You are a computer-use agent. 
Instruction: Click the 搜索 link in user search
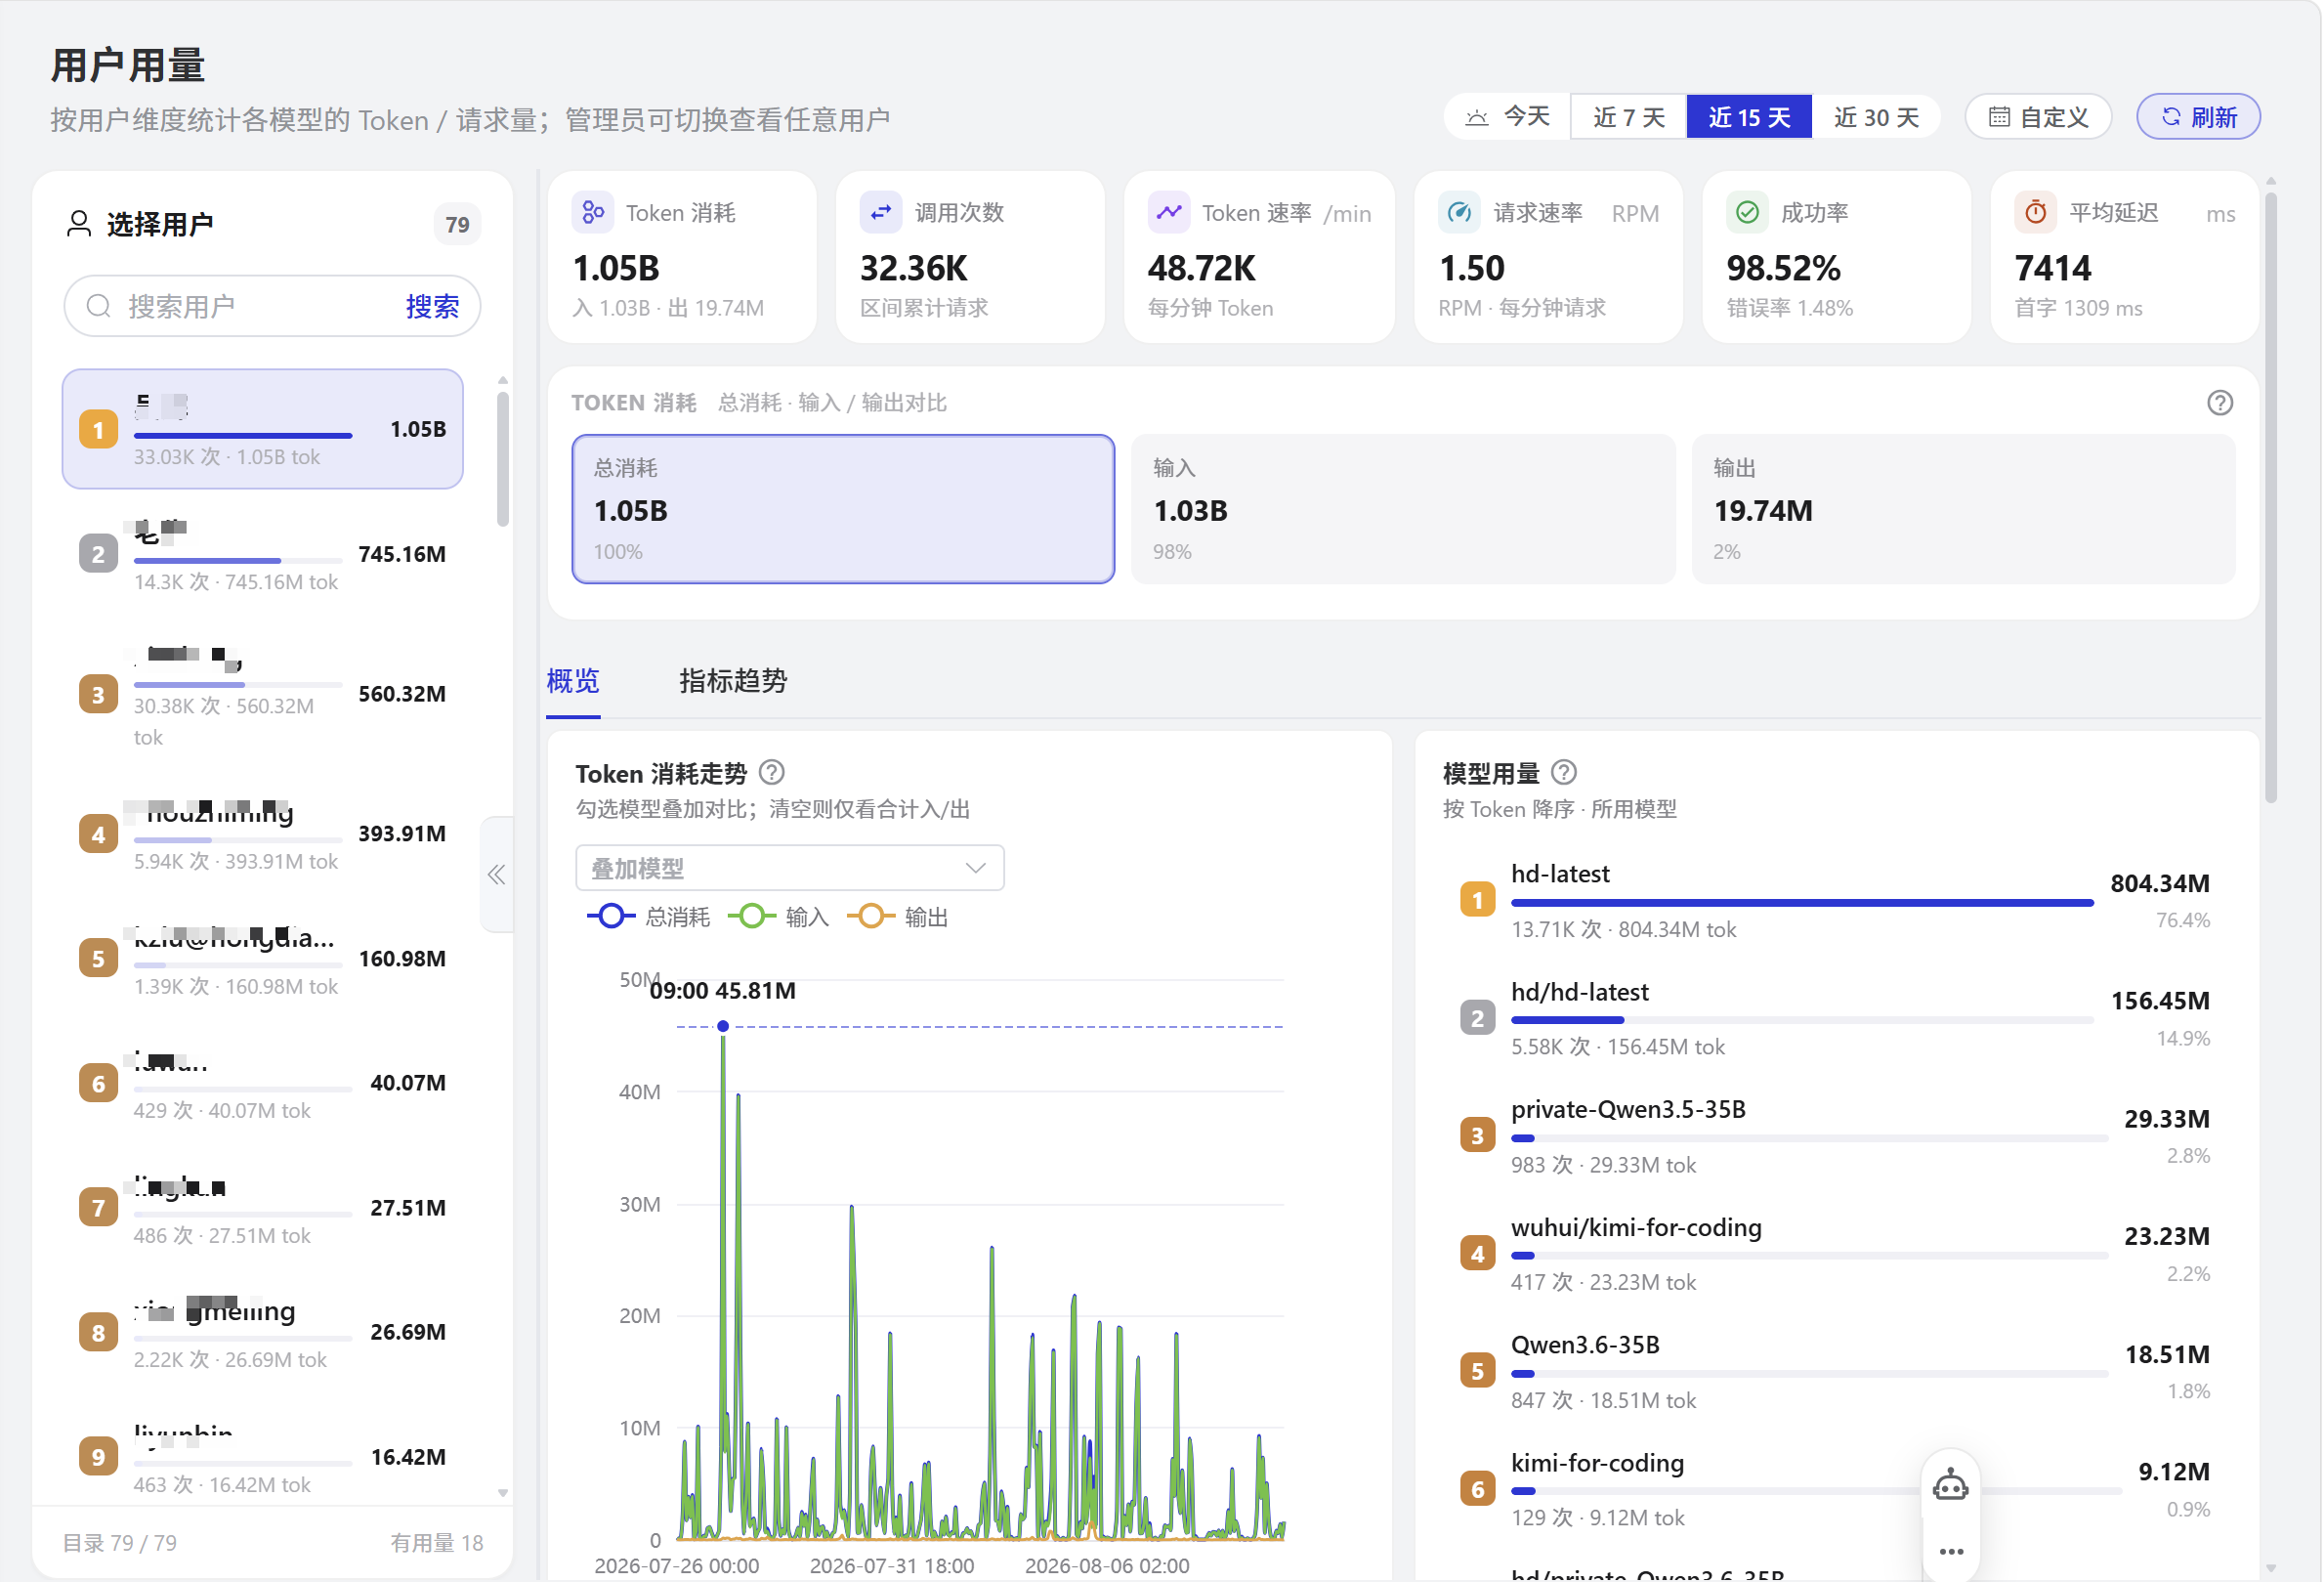pyautogui.click(x=432, y=306)
